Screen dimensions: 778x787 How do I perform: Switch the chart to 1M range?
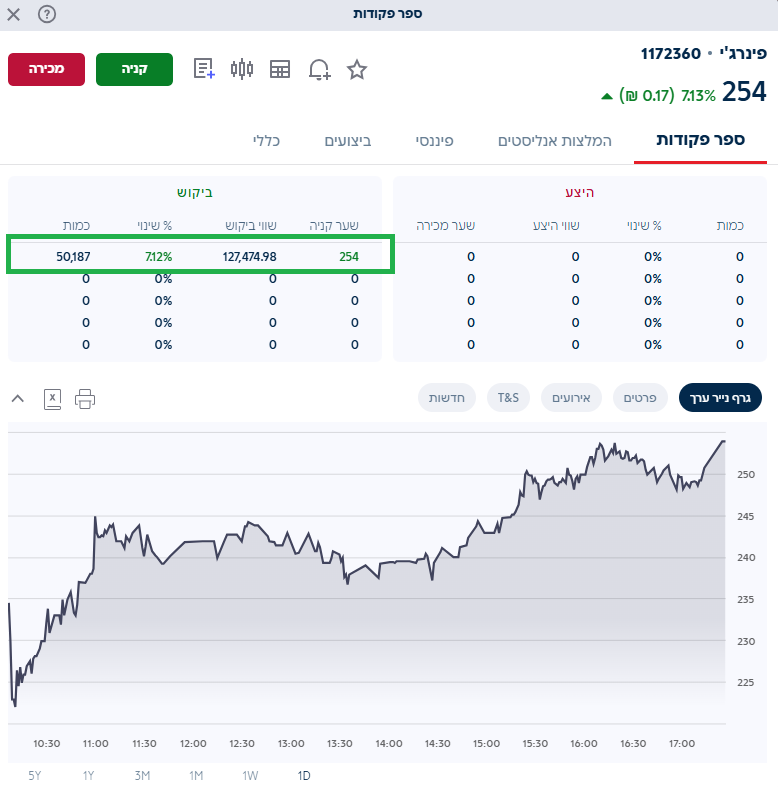pyautogui.click(x=196, y=775)
